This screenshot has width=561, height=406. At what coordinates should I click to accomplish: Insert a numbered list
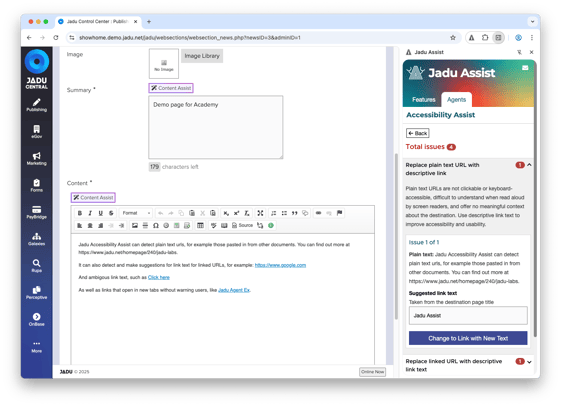pos(274,213)
